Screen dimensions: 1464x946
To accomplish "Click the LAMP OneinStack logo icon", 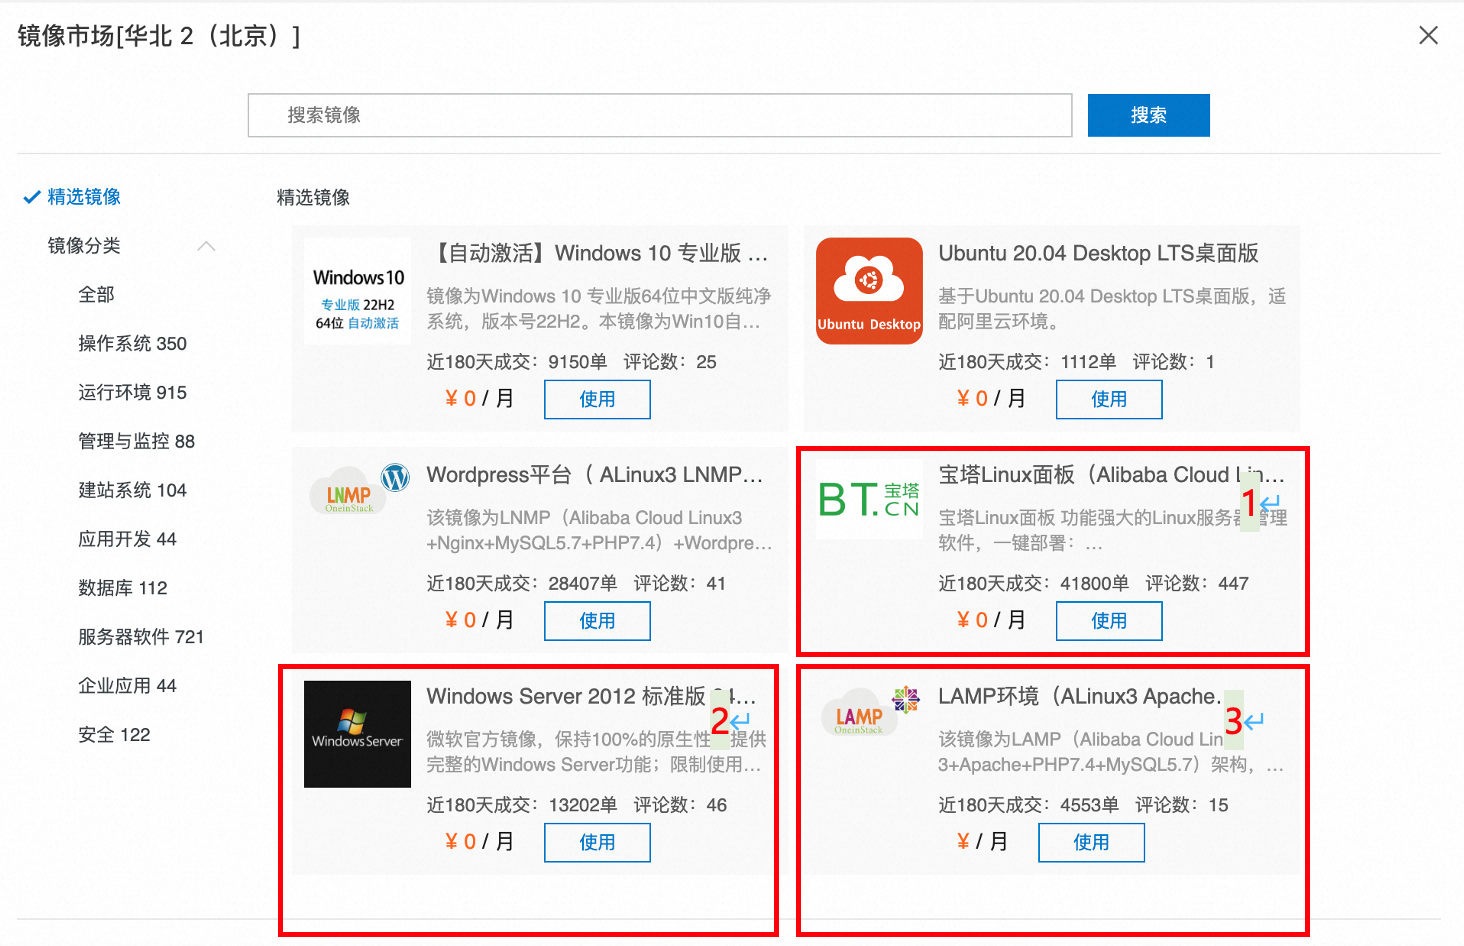I will (869, 712).
